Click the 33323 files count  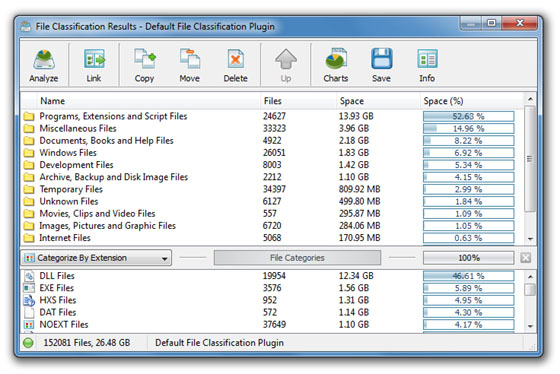coord(274,129)
